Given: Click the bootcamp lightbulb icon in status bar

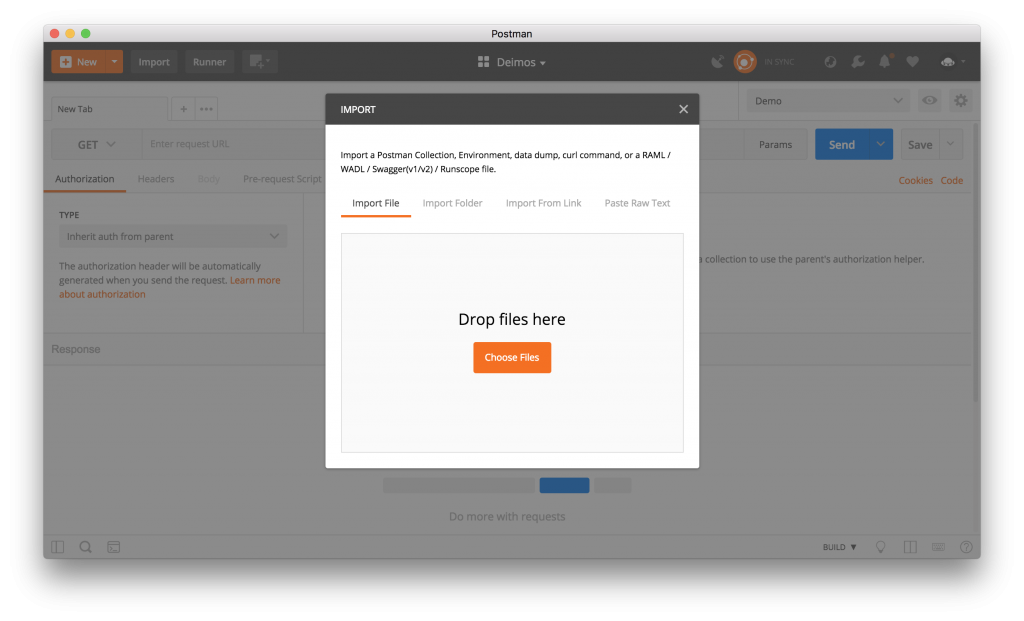Looking at the screenshot, I should pyautogui.click(x=880, y=547).
